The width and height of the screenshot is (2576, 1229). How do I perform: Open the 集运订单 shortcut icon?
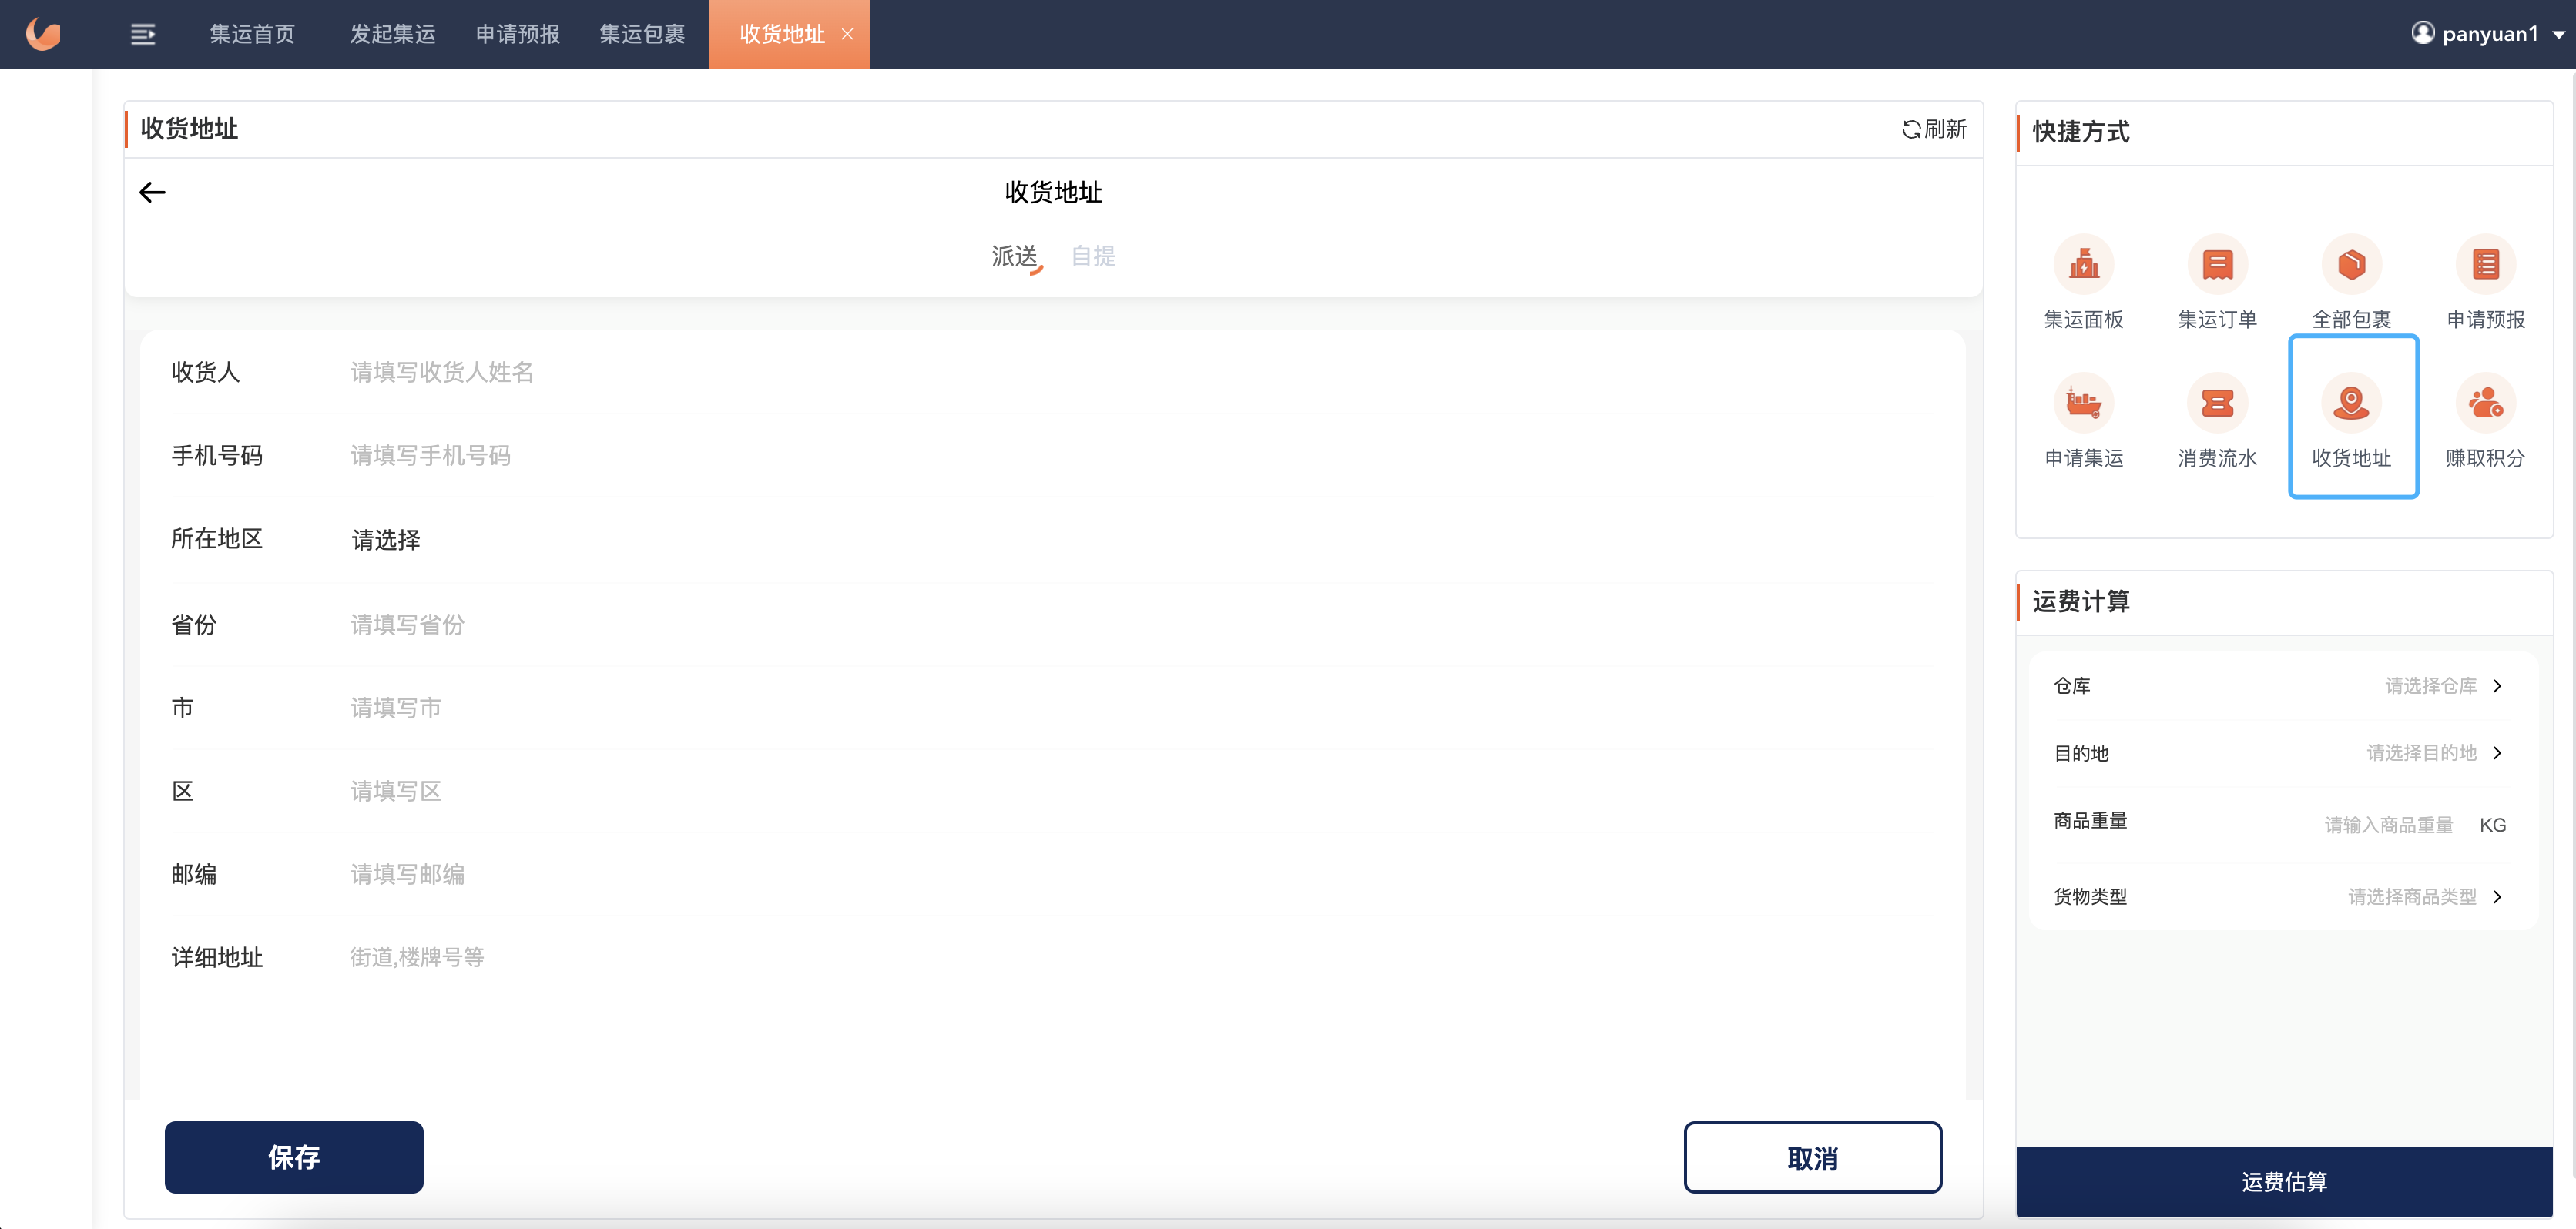(x=2217, y=265)
